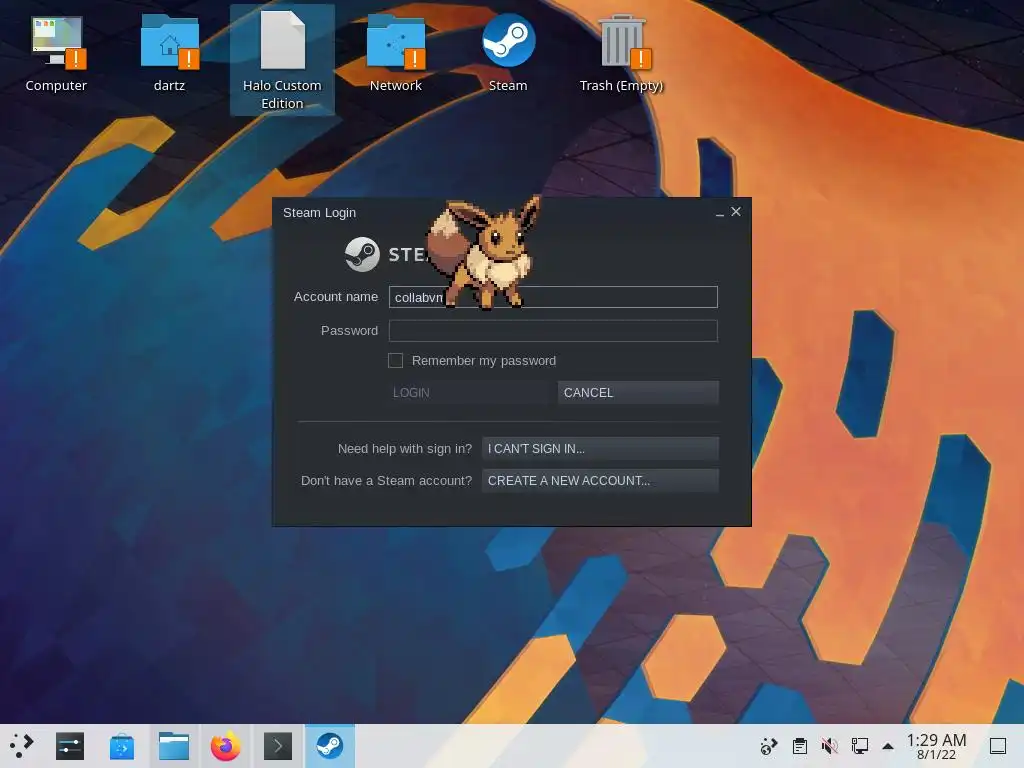Image resolution: width=1024 pixels, height=768 pixels.
Task: Open Dolphin file manager from taskbar
Action: click(174, 746)
